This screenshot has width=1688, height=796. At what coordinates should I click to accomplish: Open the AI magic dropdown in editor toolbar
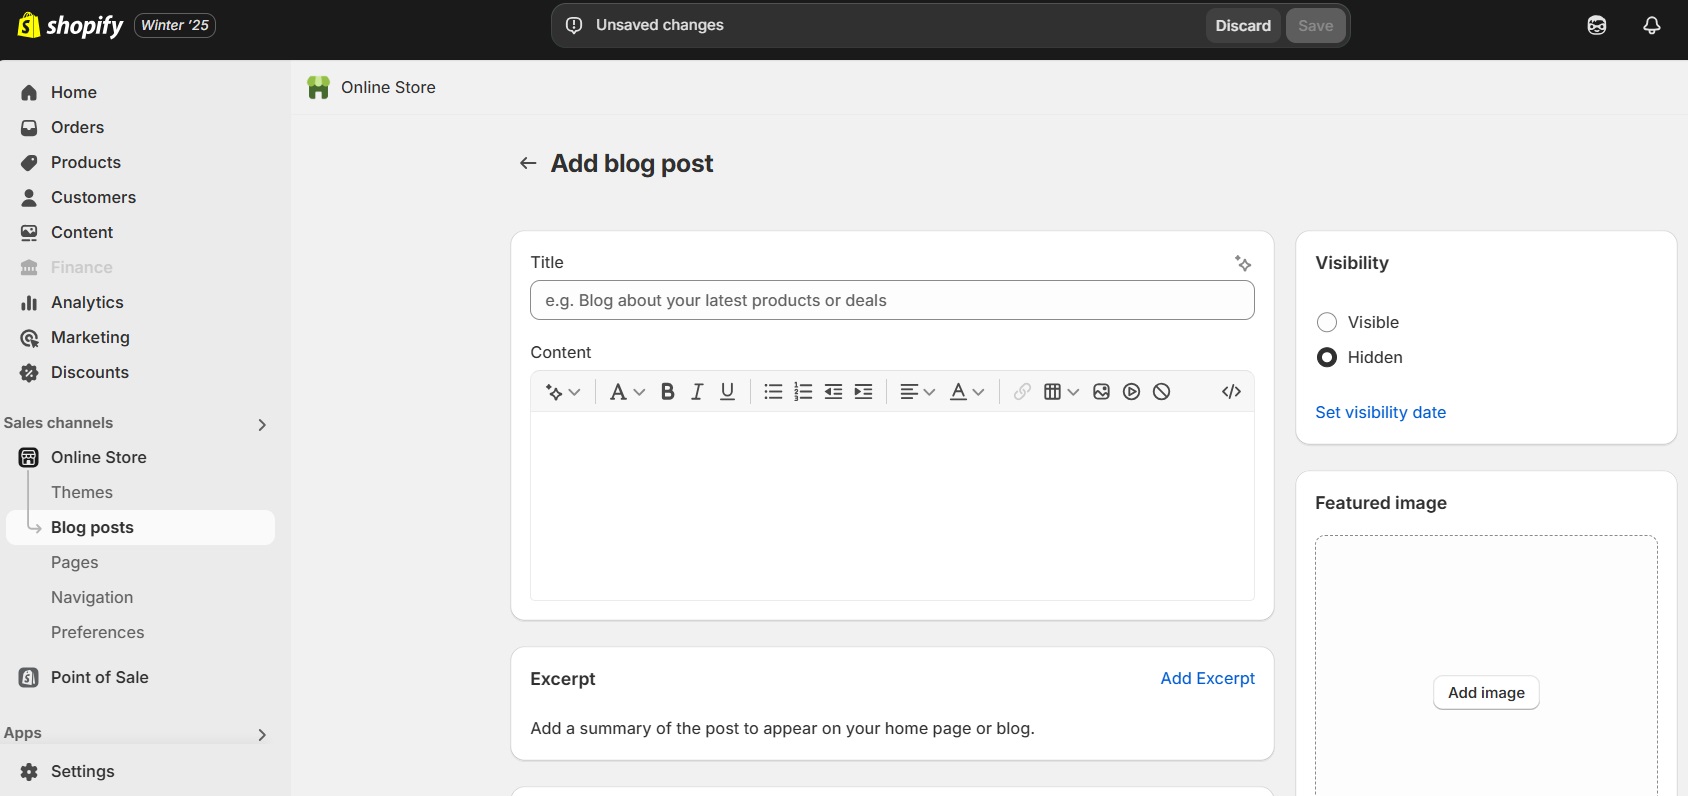point(563,392)
